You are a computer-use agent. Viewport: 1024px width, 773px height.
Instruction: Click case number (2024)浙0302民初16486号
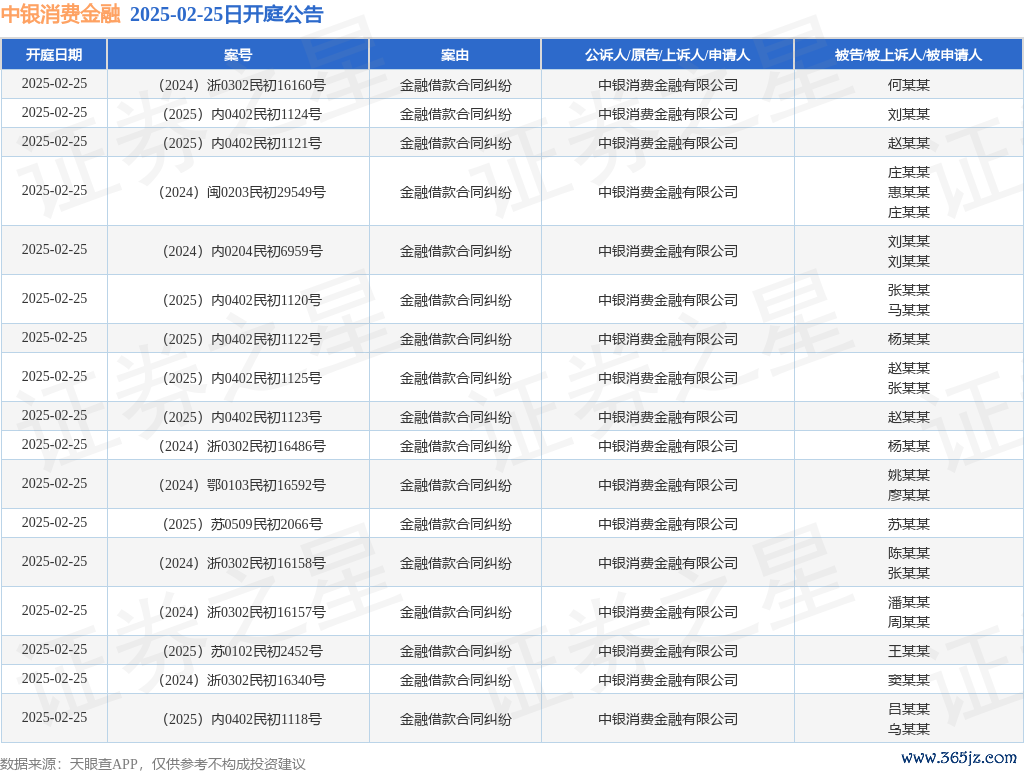[x=242, y=446]
